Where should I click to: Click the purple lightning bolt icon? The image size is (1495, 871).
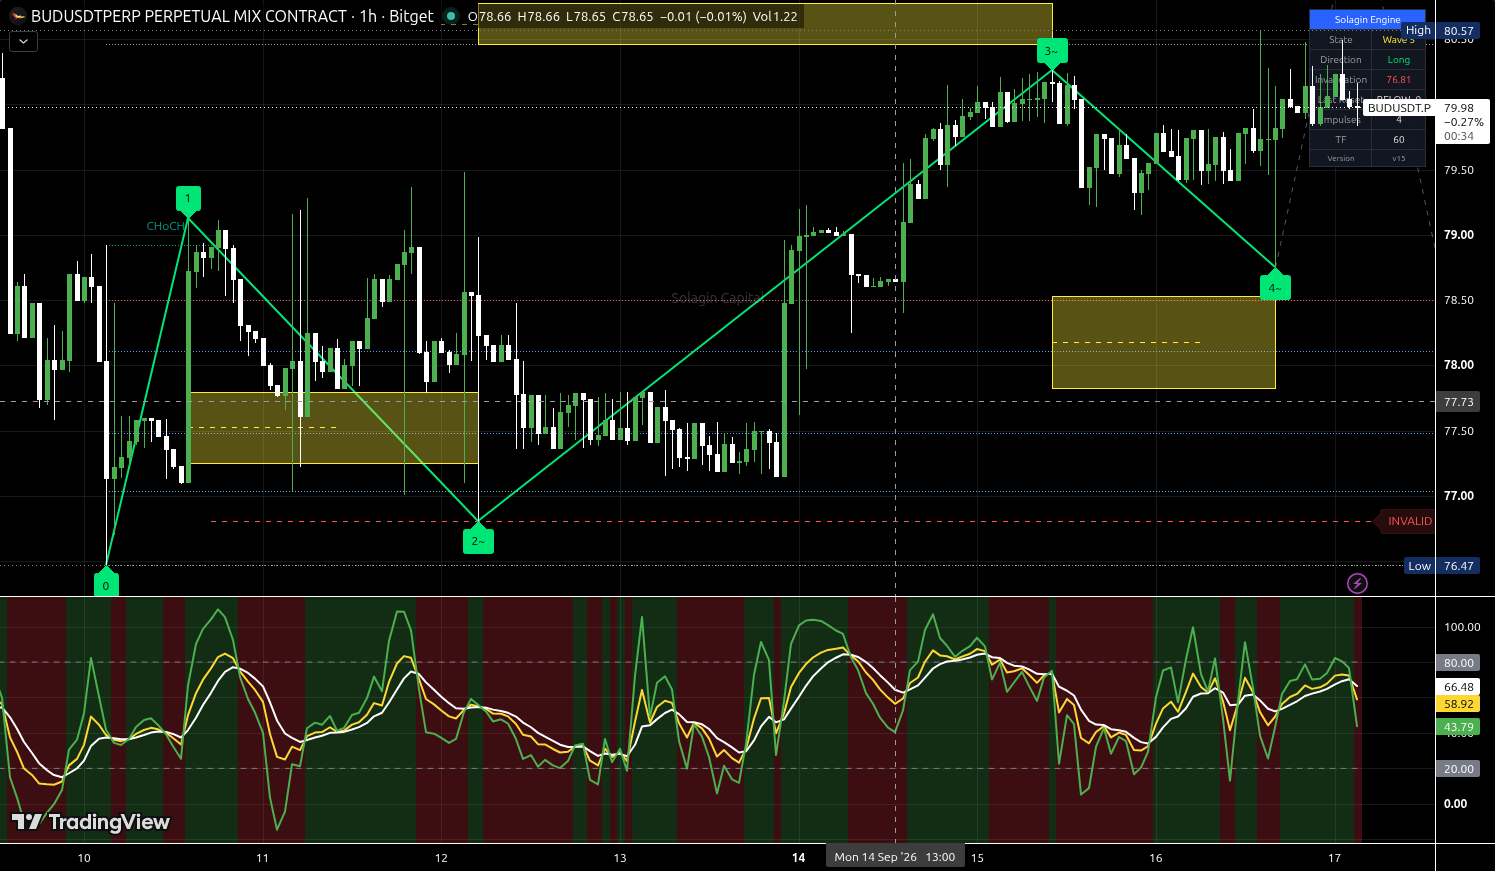pos(1357,583)
